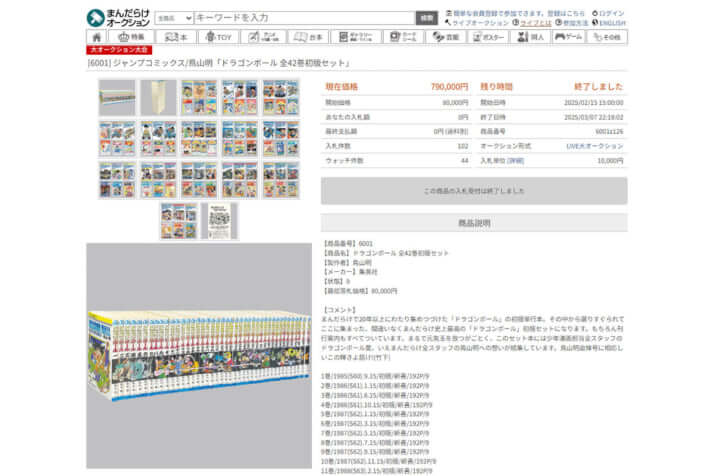714x476 pixels.
Task: Open the 詳細 bid unit details link
Action: click(x=516, y=161)
